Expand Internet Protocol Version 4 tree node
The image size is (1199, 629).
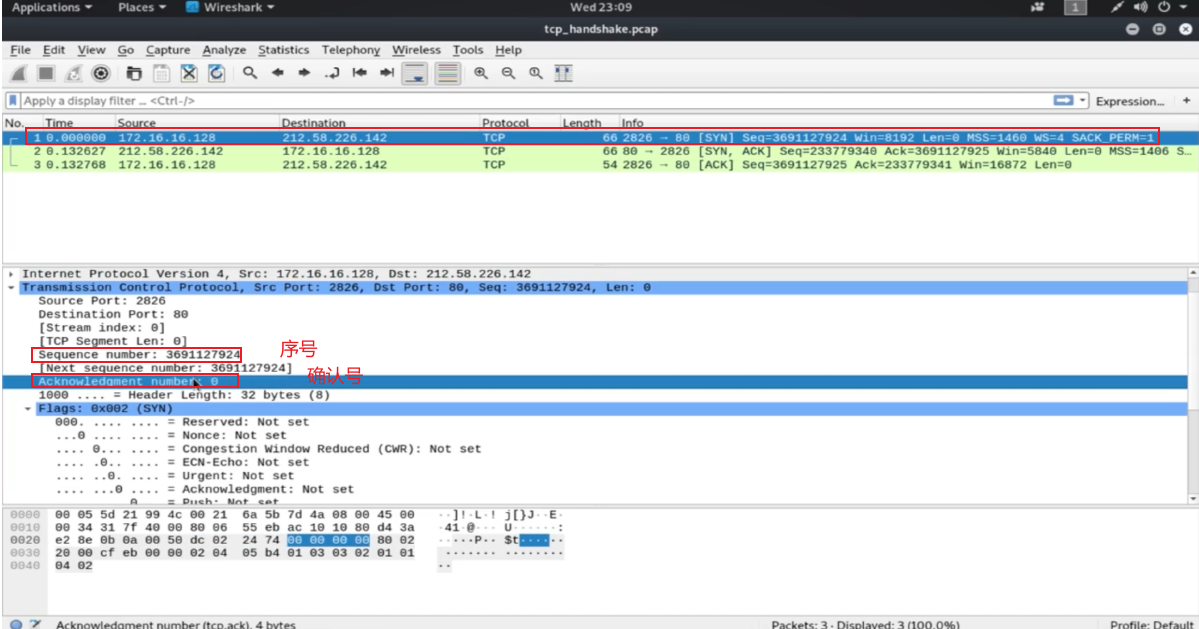11,274
